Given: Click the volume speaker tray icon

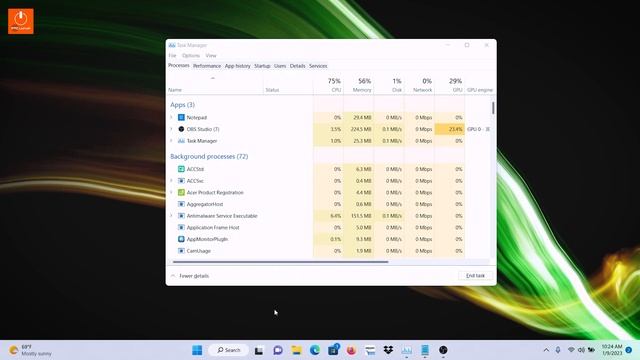Looking at the screenshot, I should coord(581,350).
